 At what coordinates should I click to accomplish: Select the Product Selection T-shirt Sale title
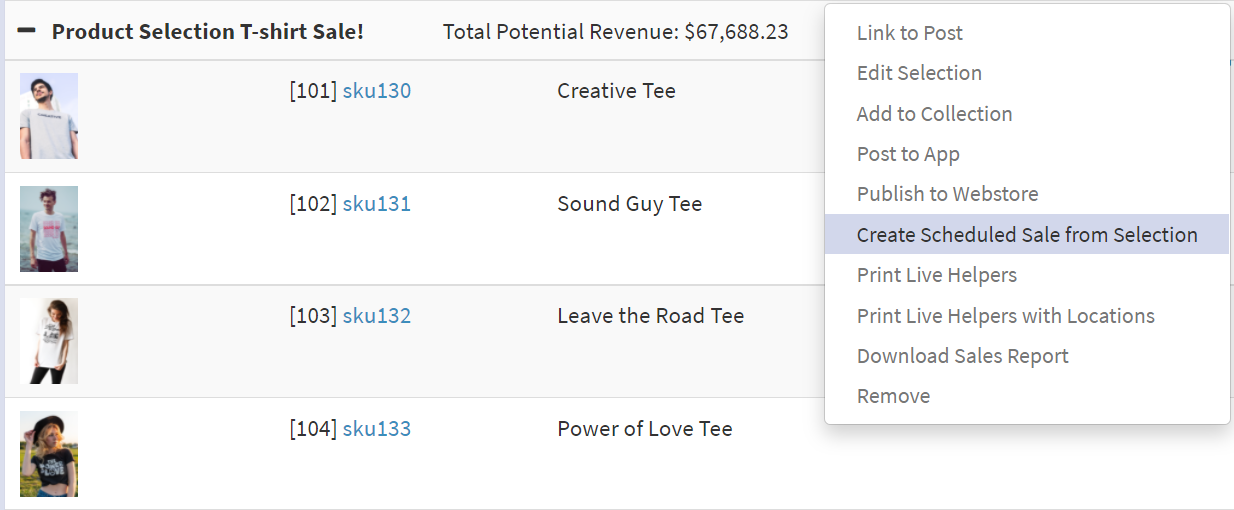tap(208, 32)
